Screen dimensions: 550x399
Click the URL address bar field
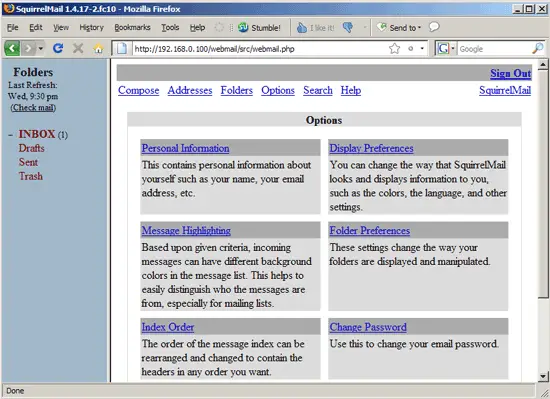[260, 49]
